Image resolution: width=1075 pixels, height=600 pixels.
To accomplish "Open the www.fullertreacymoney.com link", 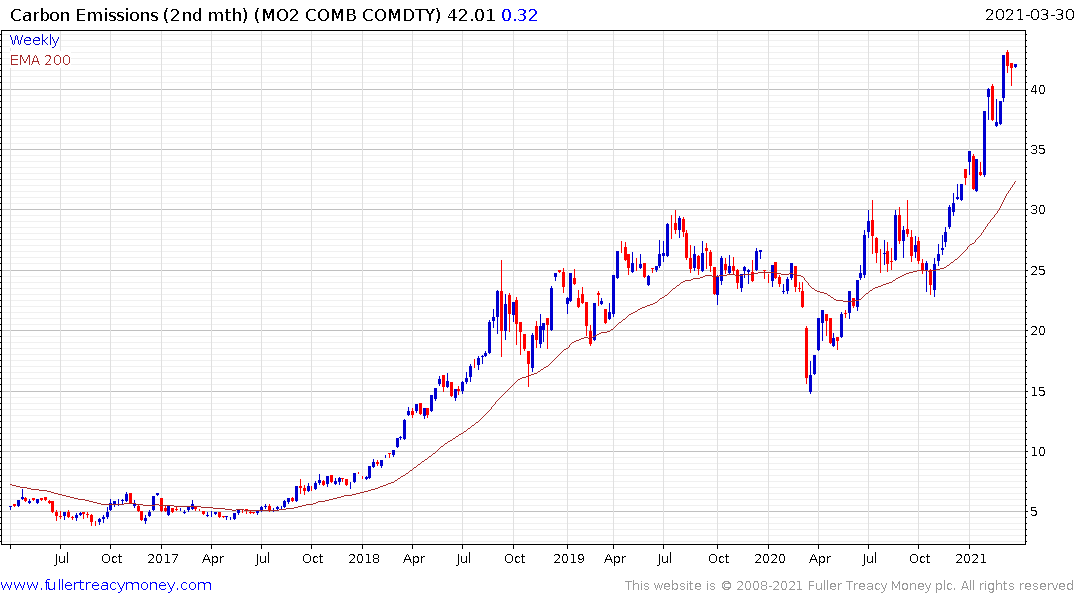I will pyautogui.click(x=106, y=585).
